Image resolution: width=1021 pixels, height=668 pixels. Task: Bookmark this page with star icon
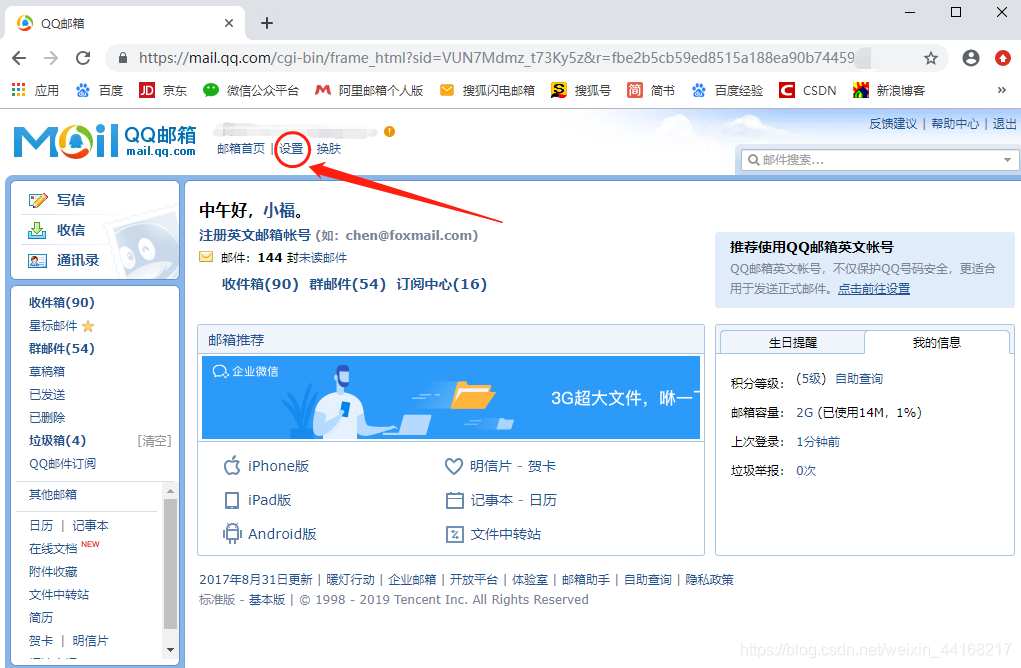(x=930, y=58)
